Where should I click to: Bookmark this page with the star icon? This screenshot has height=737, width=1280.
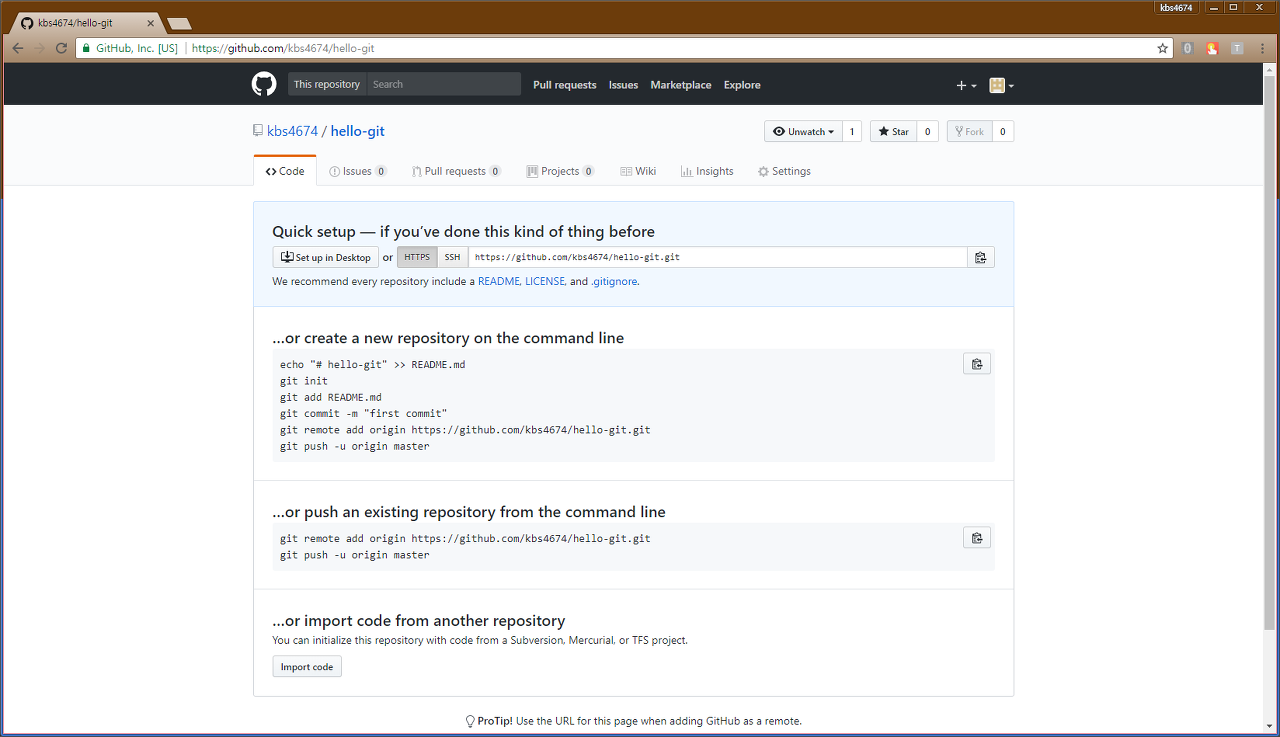(1162, 48)
